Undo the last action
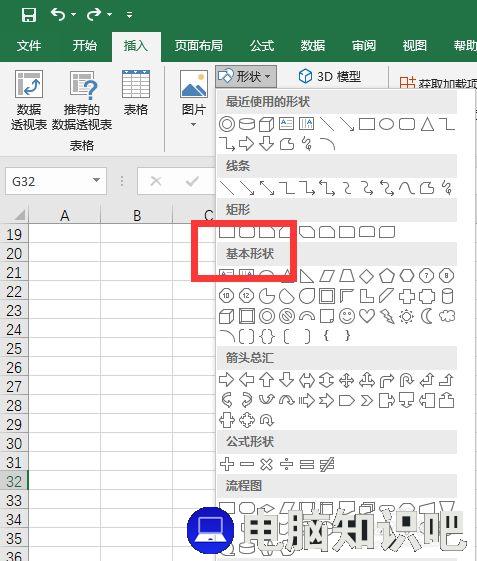The width and height of the screenshot is (477, 561). (x=58, y=15)
